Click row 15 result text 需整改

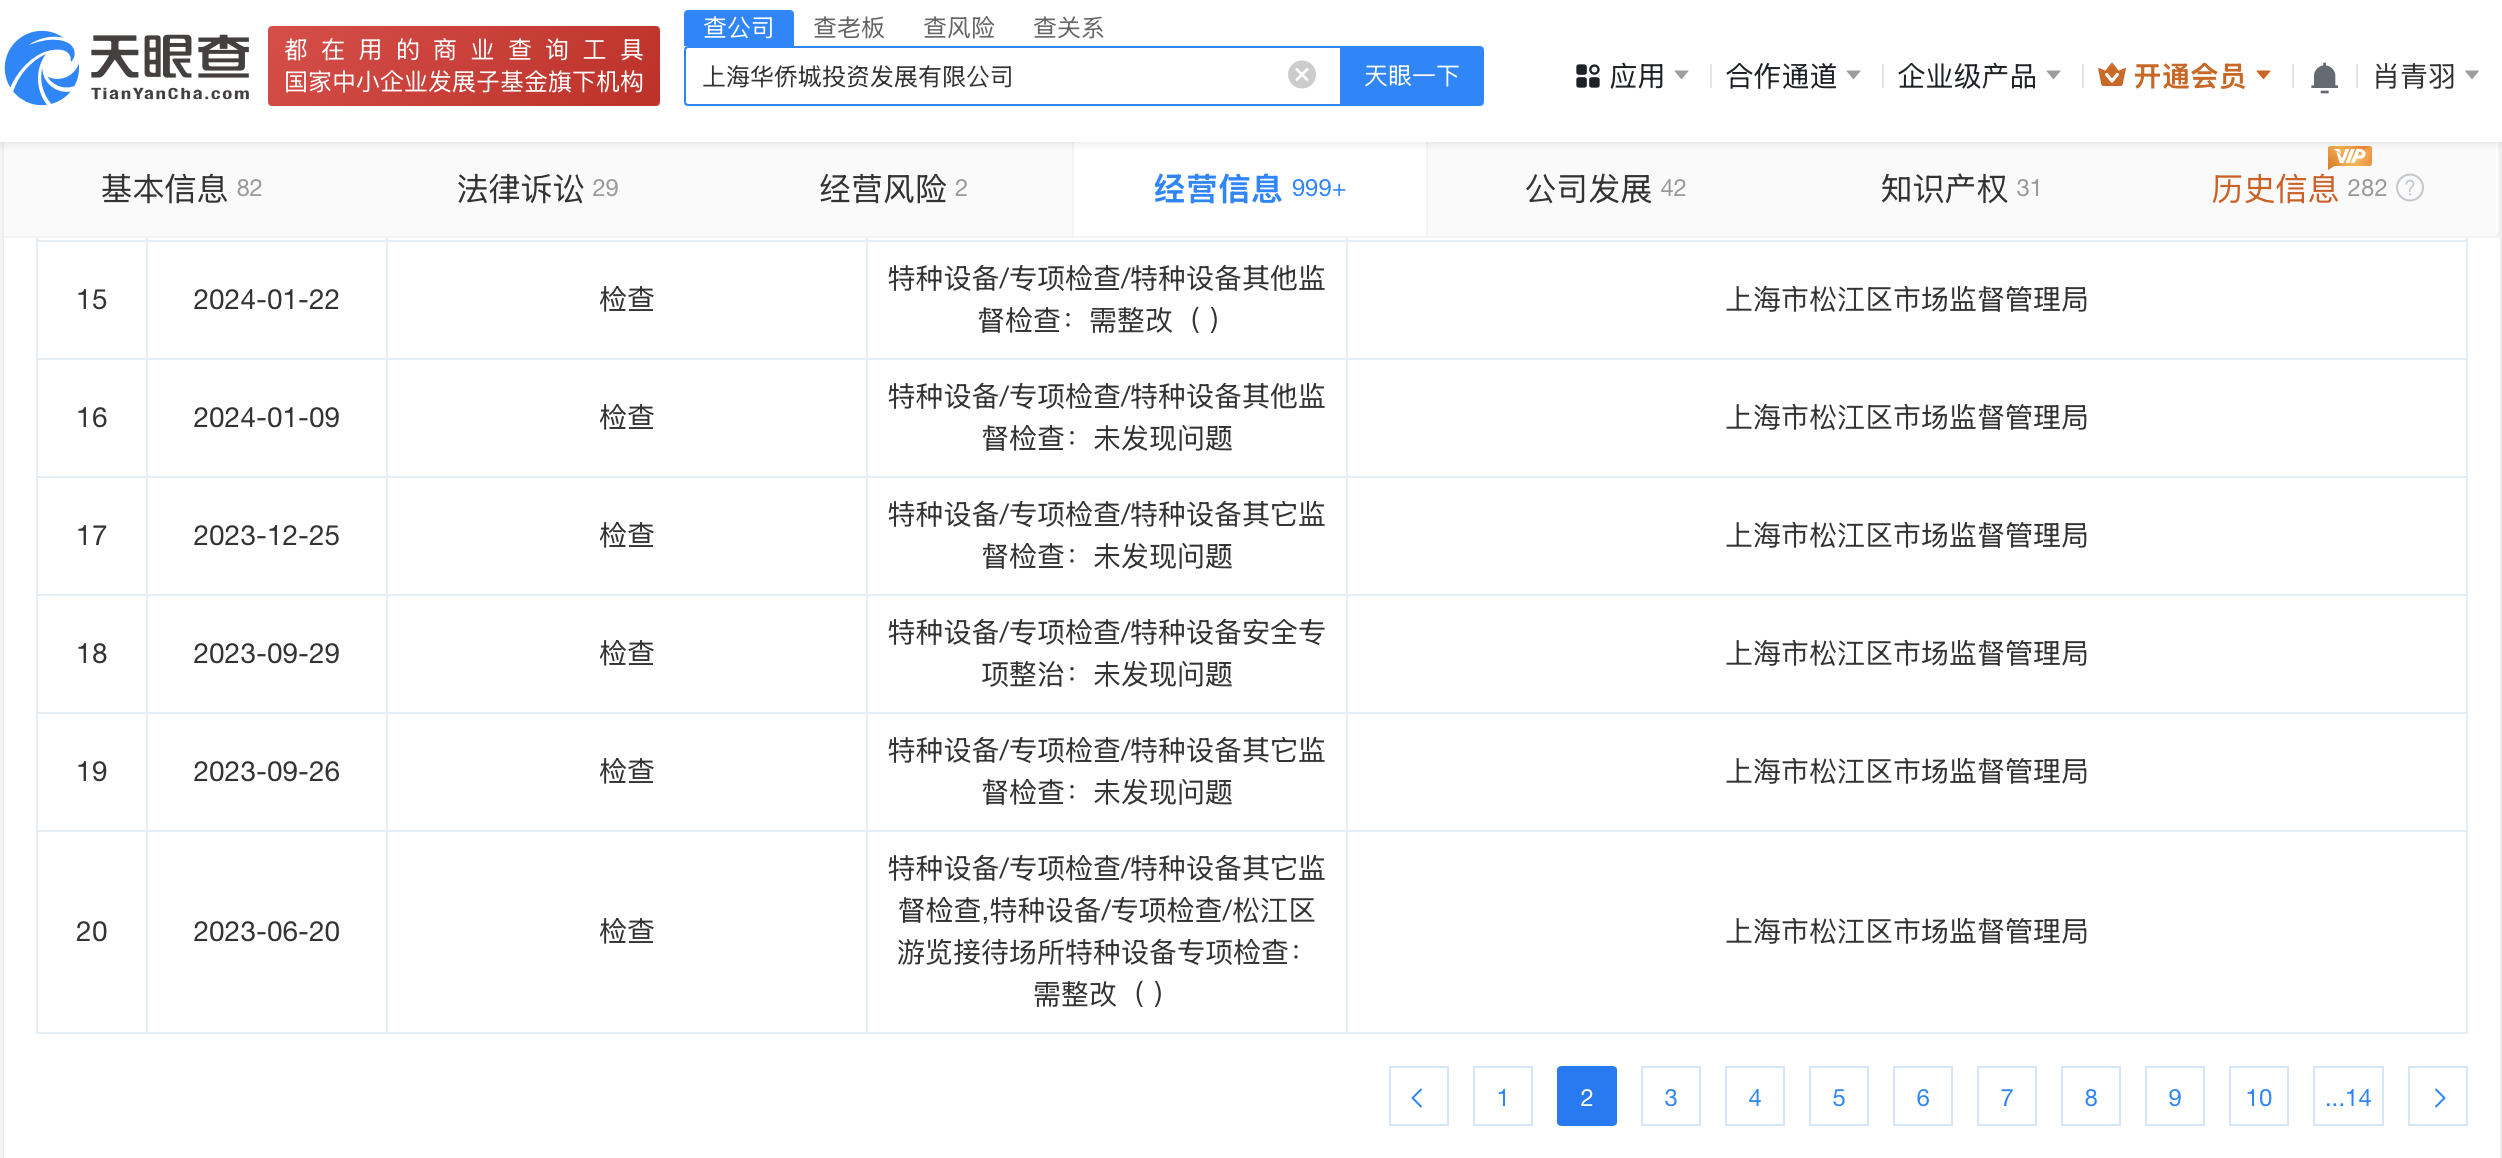[x=1131, y=320]
